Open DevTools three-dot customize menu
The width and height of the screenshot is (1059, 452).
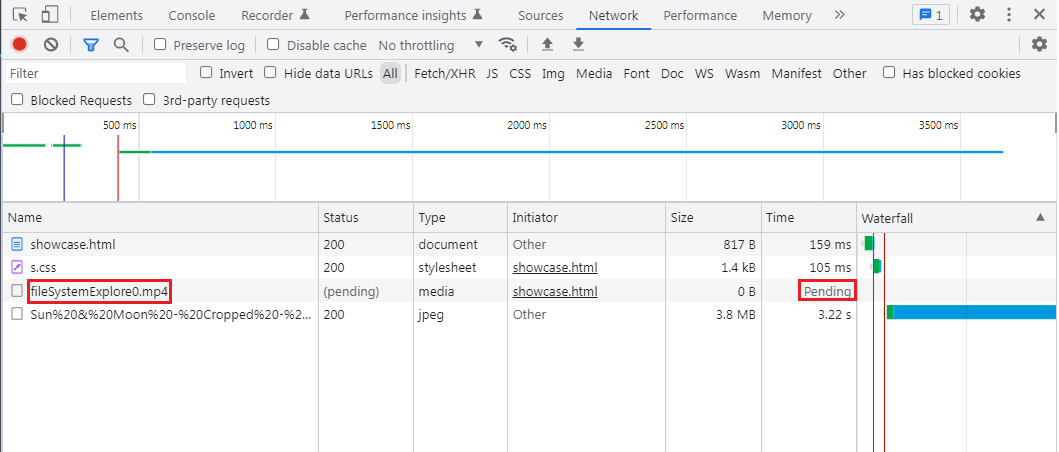pyautogui.click(x=1009, y=14)
